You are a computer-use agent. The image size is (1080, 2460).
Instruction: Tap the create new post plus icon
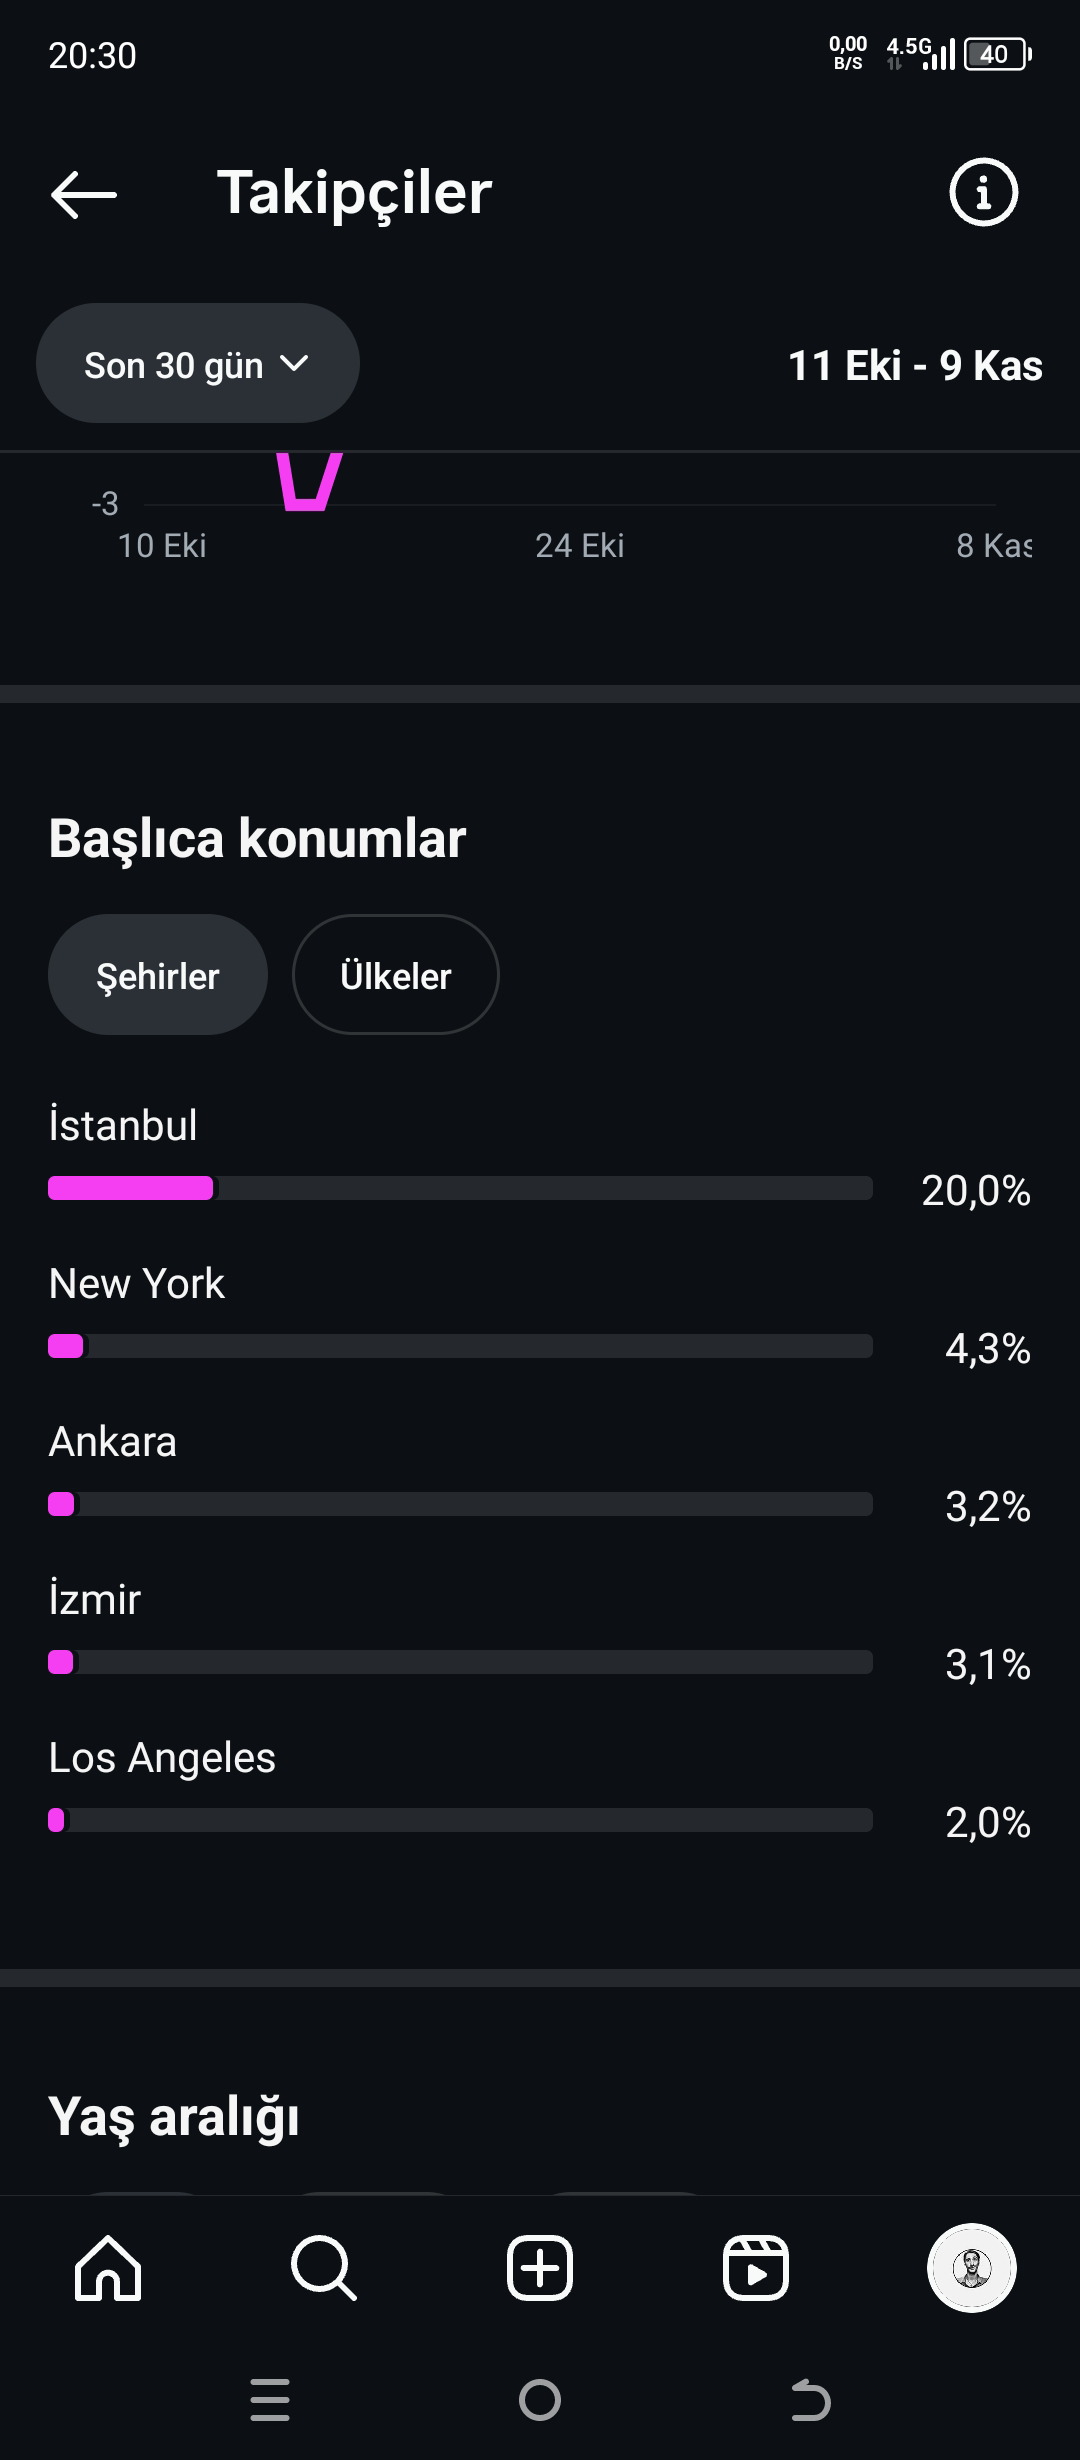coord(540,2268)
